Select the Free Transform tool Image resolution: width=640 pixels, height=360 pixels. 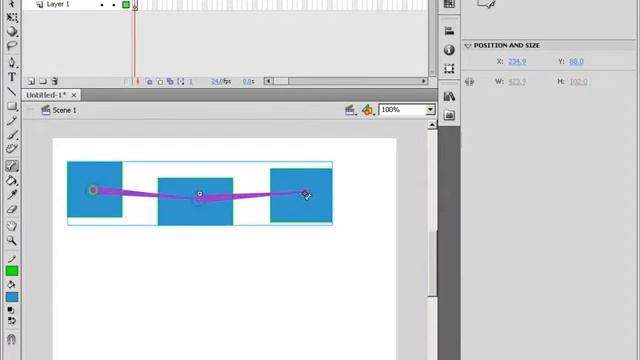point(12,18)
